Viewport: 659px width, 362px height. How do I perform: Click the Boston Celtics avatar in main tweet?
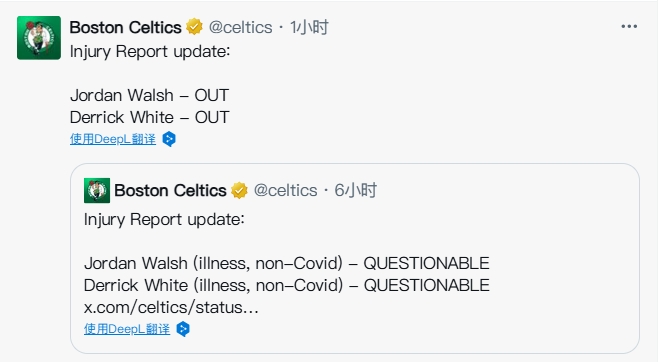[x=39, y=38]
